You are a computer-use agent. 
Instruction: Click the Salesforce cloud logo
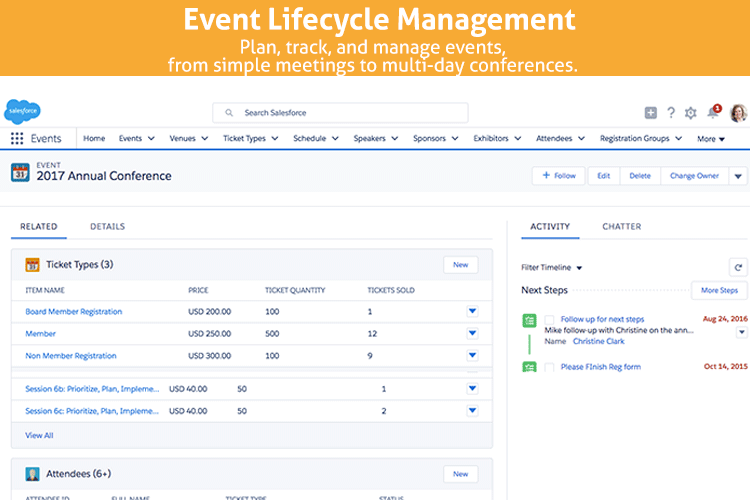pos(22,111)
